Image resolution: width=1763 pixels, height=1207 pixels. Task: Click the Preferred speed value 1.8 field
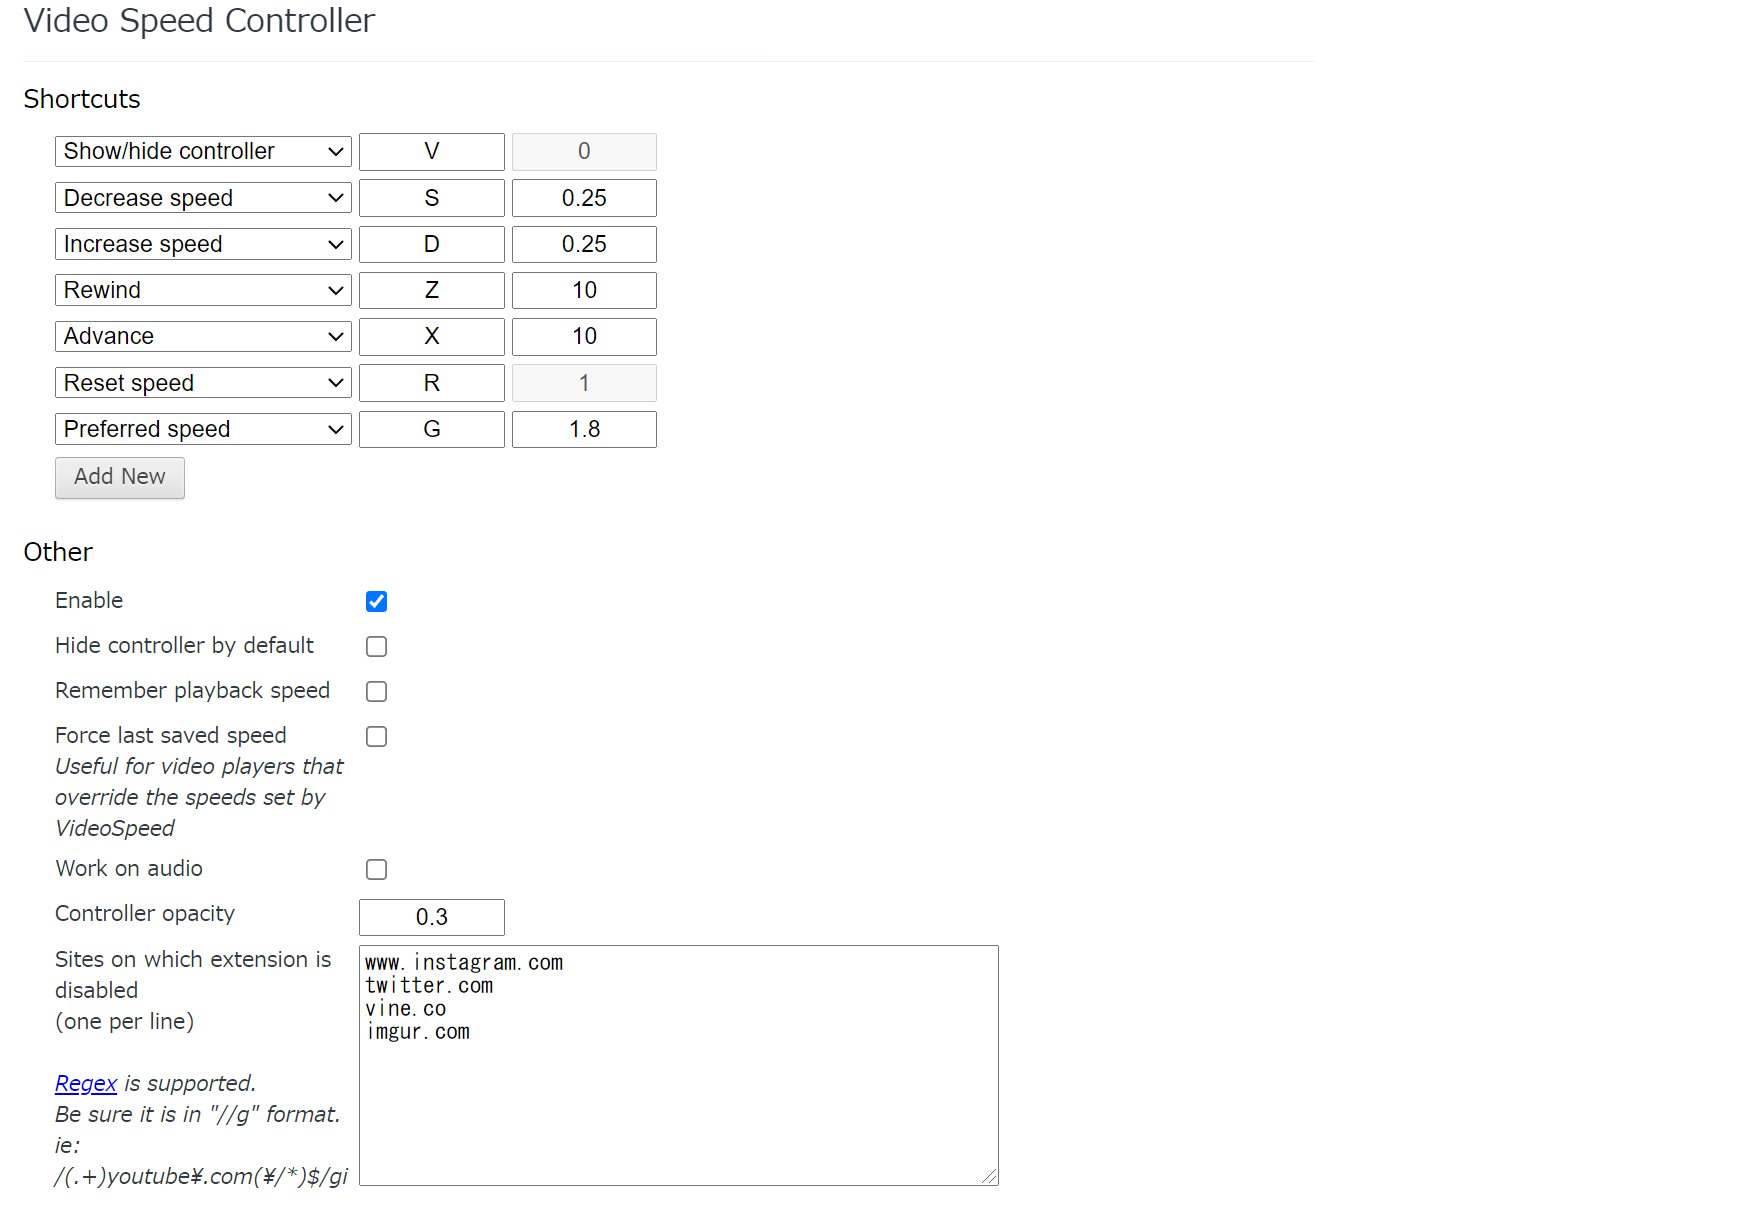584,429
